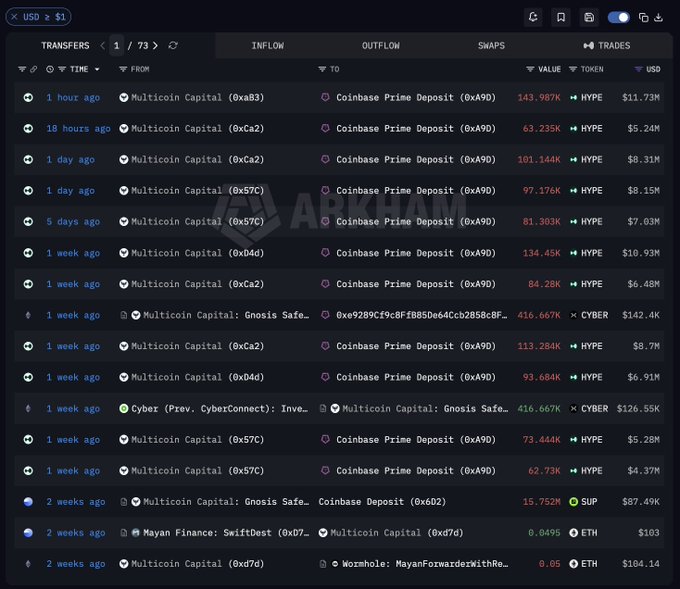The image size is (680, 589).
Task: Click the page number field showing 1
Action: click(x=116, y=46)
